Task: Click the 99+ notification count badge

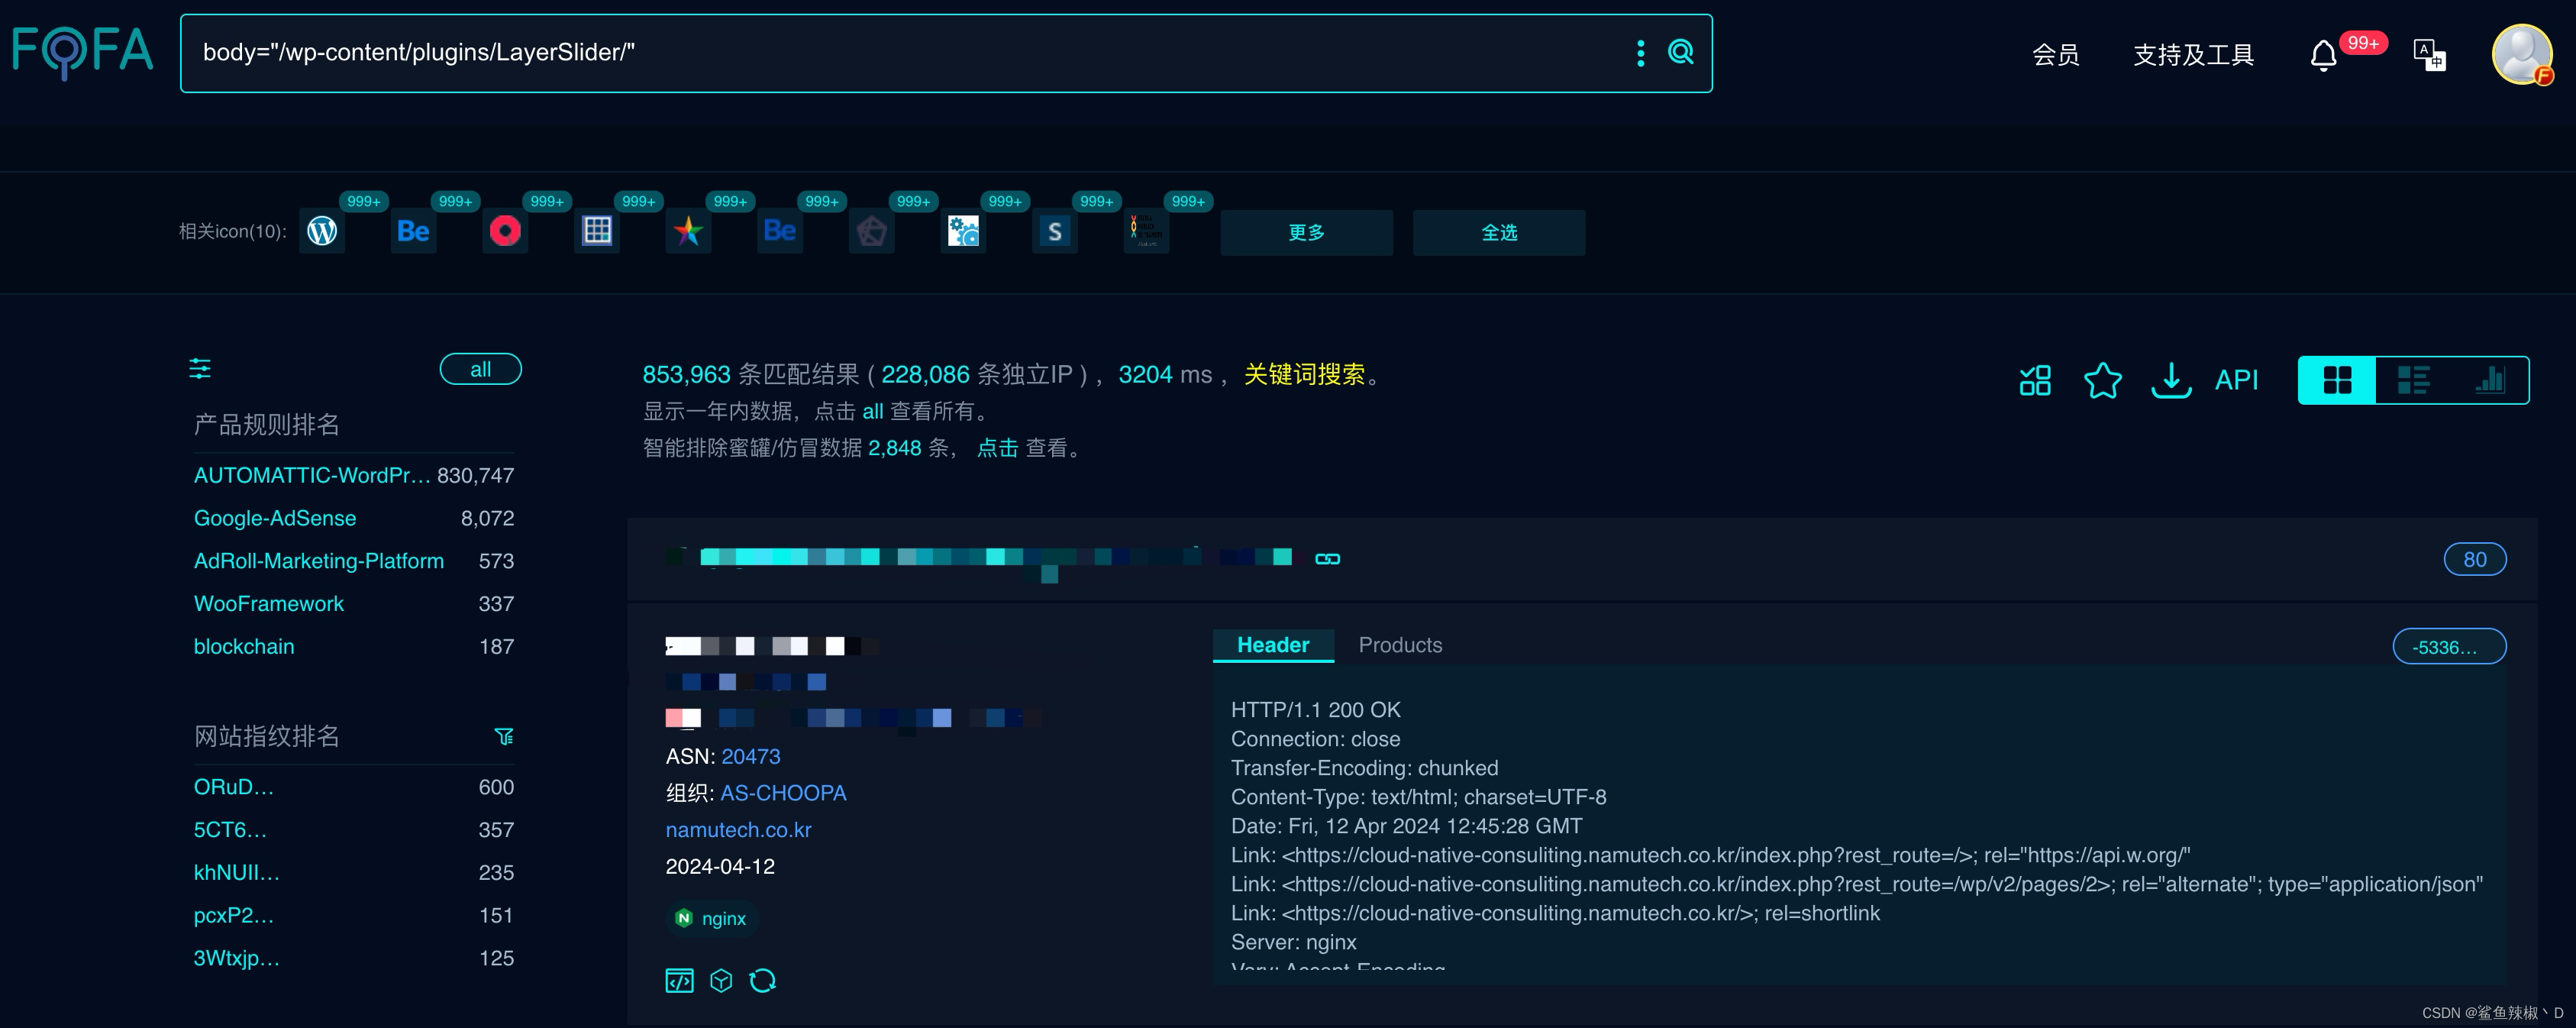Action: [x=2363, y=43]
